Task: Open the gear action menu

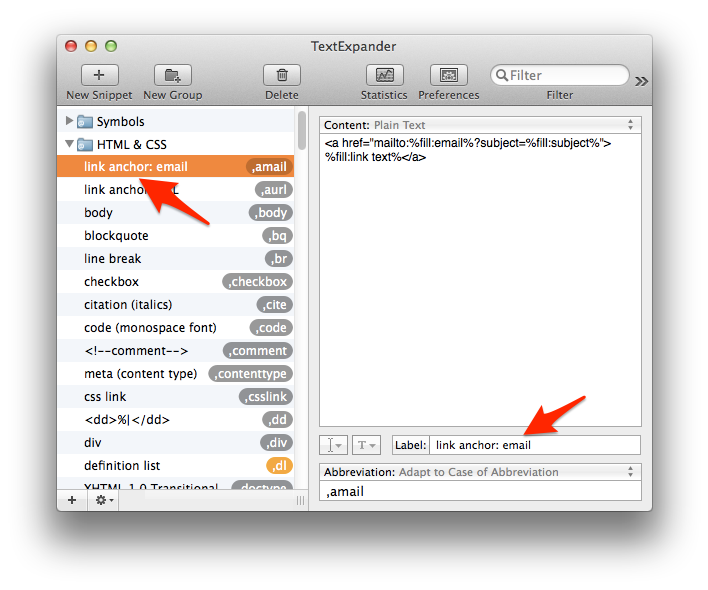Action: (x=104, y=500)
